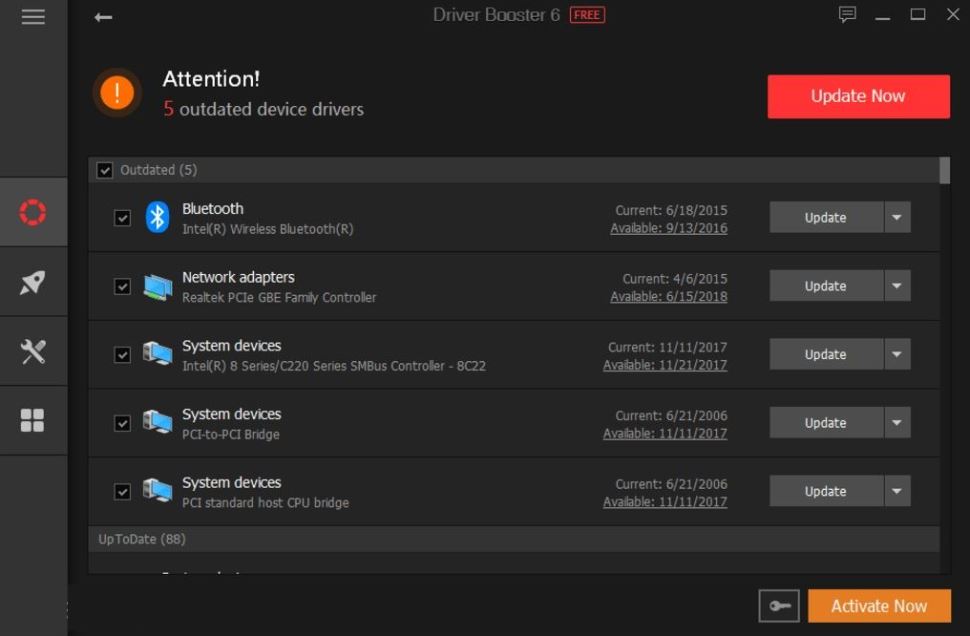
Task: Open the Boost rocket sidebar icon
Action: [x=33, y=282]
